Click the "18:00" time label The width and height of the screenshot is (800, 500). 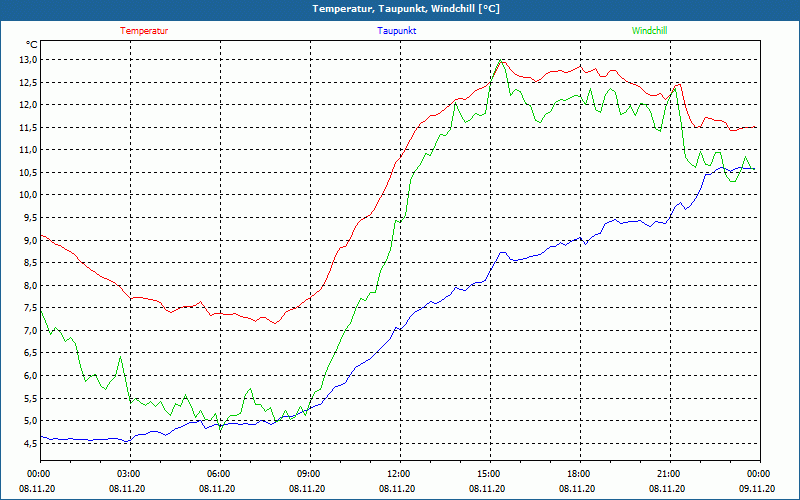[580, 474]
